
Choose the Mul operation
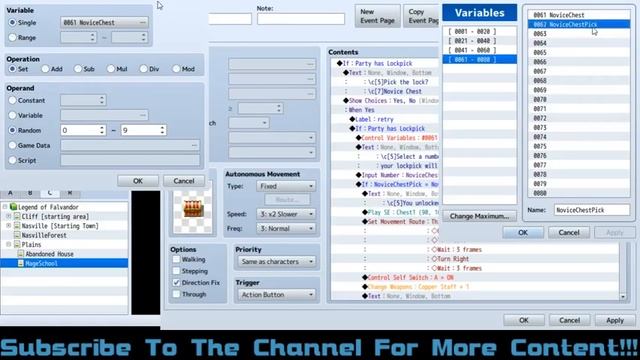[110, 69]
